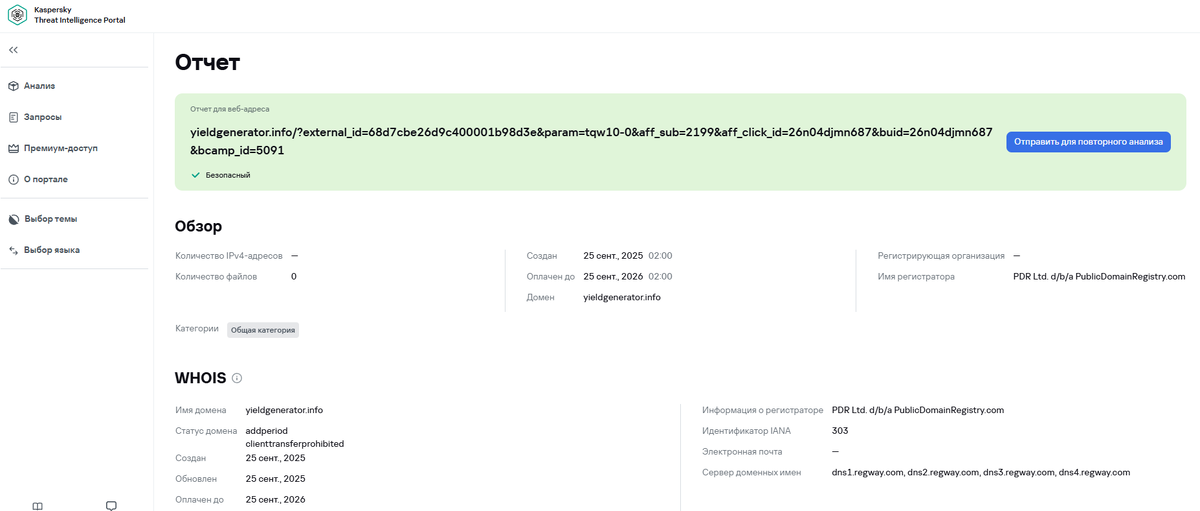Click the green checkmark next to Безопасный
The height and width of the screenshot is (511, 1200).
tap(196, 175)
